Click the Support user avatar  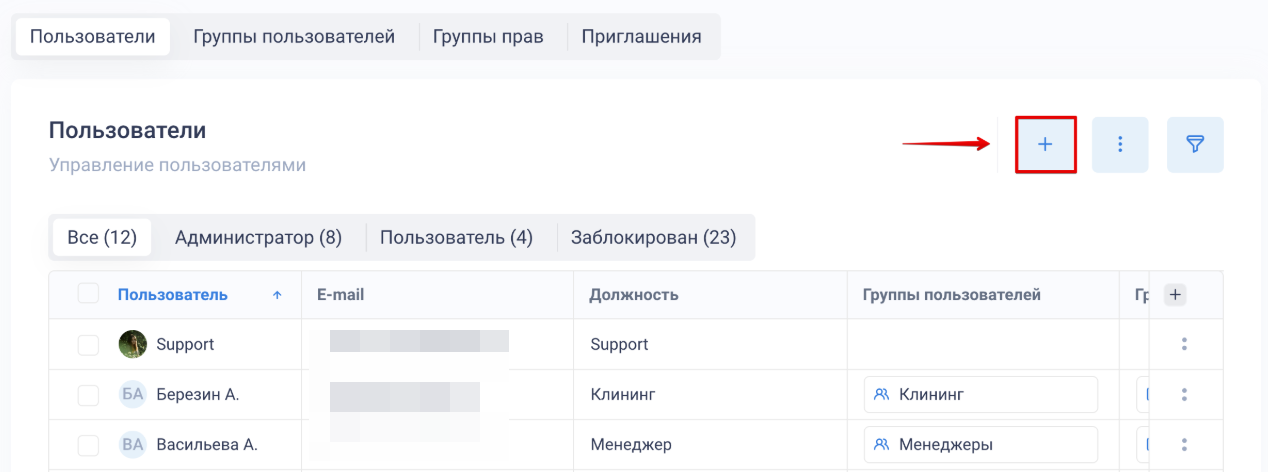click(x=132, y=344)
